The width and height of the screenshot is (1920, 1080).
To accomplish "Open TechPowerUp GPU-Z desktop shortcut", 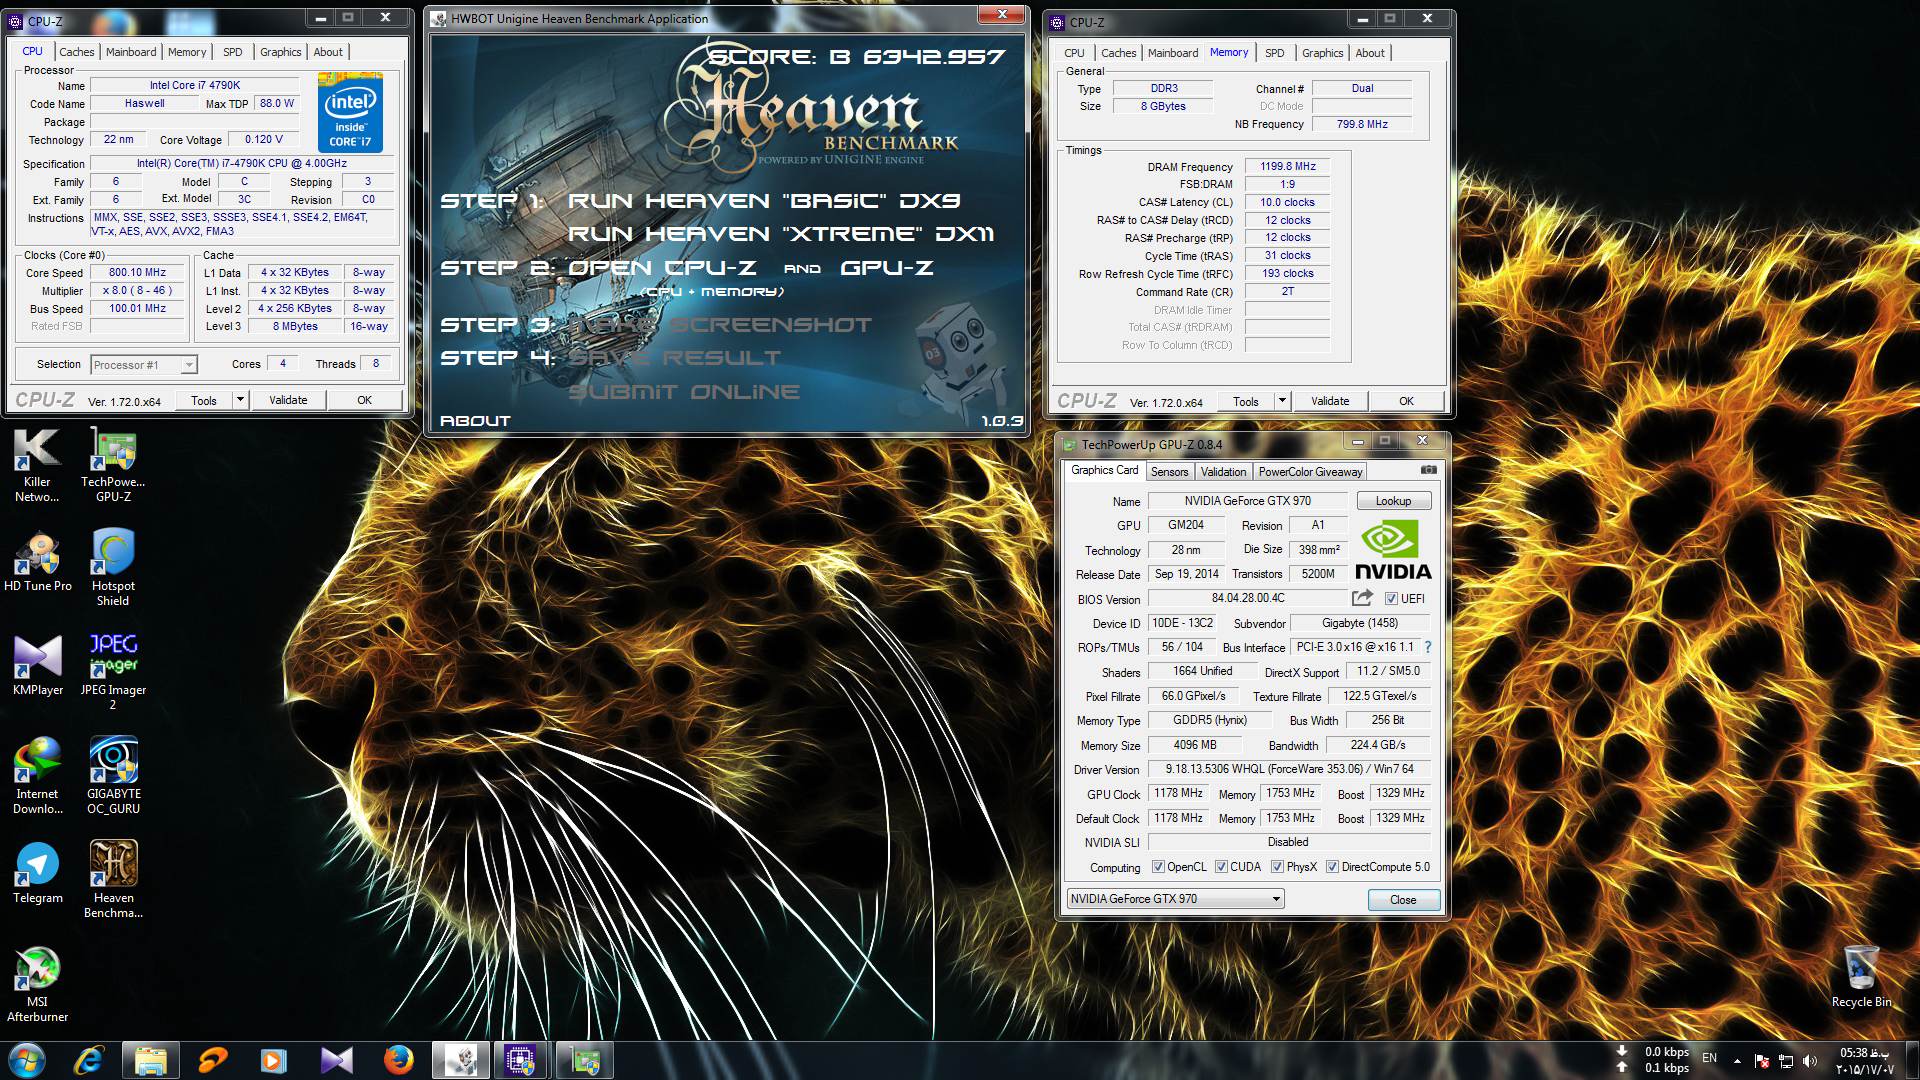I will (x=113, y=465).
